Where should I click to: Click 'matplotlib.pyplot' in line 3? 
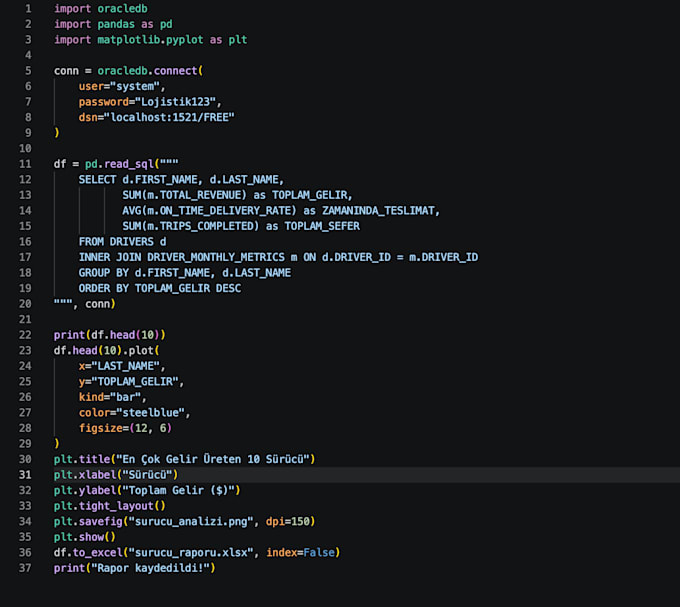[150, 40]
